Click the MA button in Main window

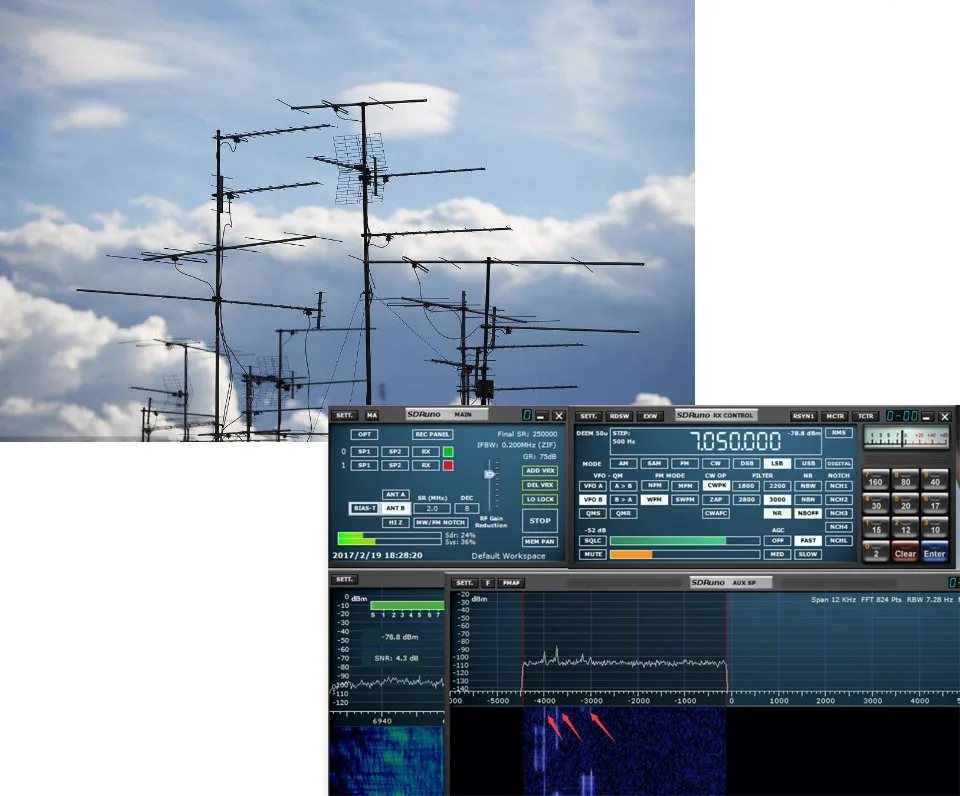(x=372, y=415)
